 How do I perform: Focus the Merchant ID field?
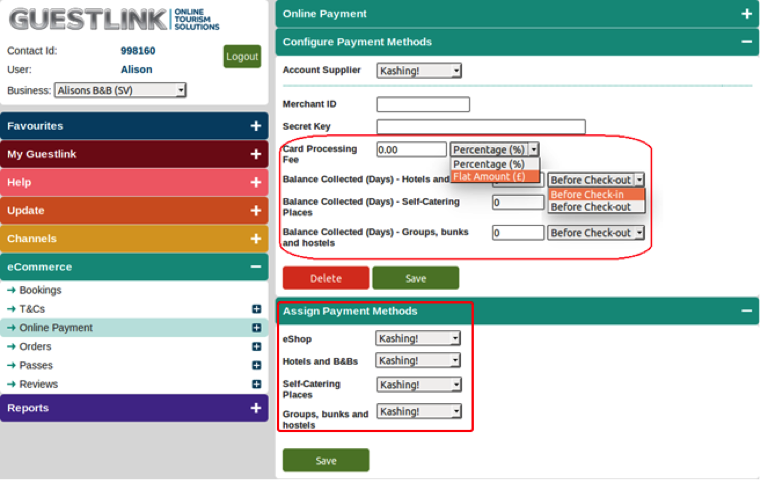(423, 104)
